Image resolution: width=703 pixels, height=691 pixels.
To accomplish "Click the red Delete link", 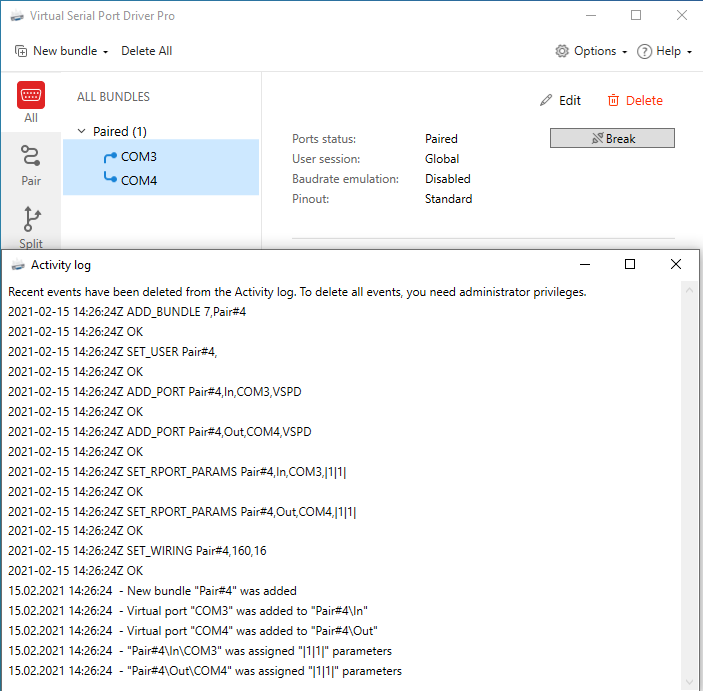I will pos(644,100).
